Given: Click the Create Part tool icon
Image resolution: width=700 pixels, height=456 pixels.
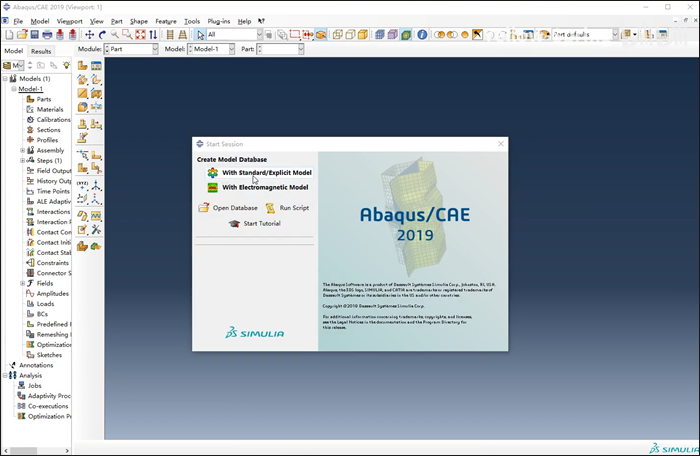Looking at the screenshot, I should tap(83, 66).
